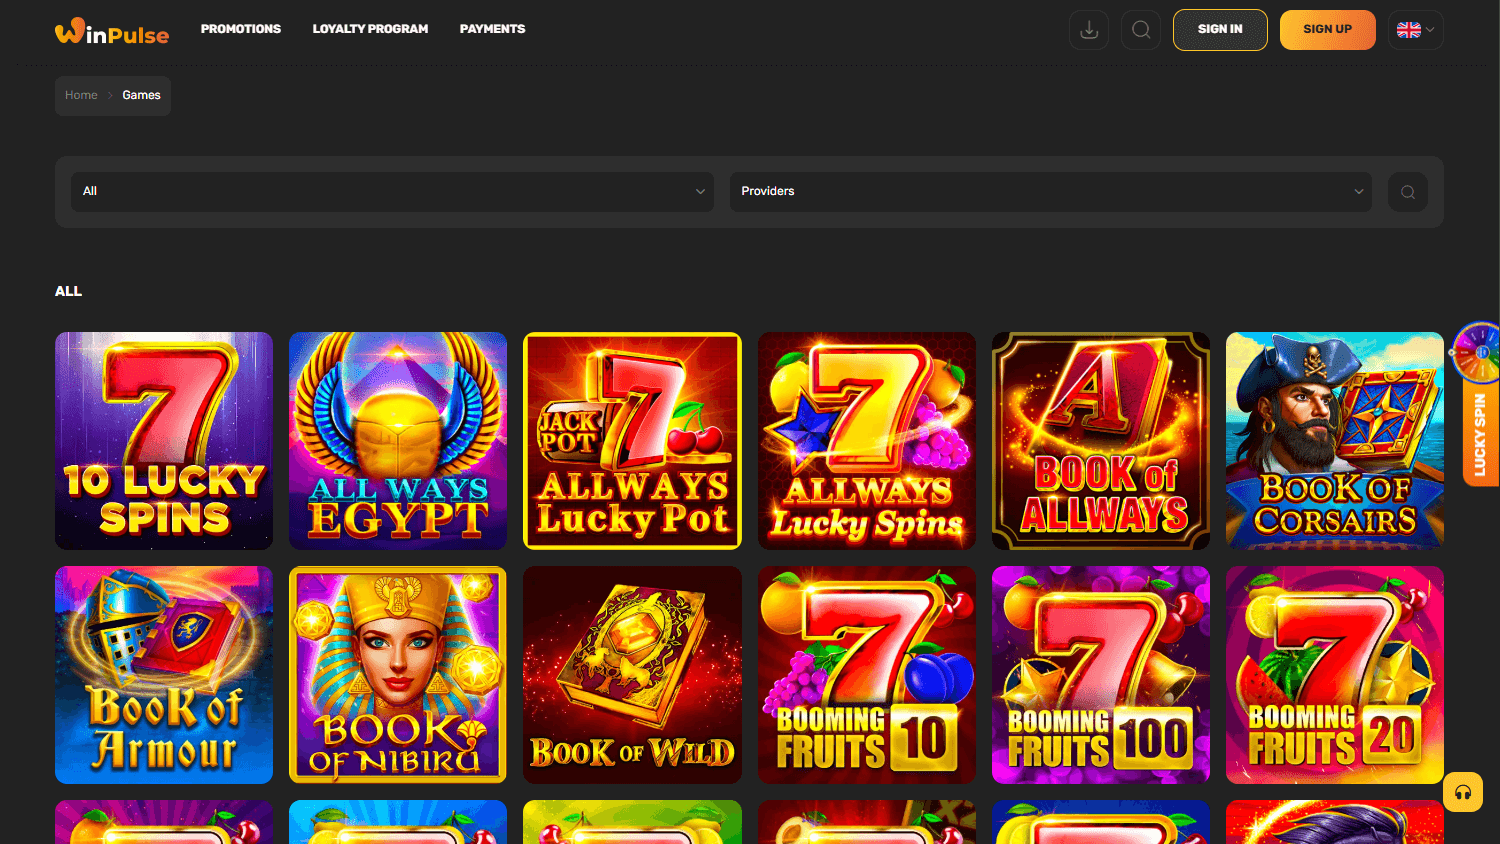Screen dimensions: 1500x844
Task: Open live support via the headphones icon
Action: (1462, 791)
